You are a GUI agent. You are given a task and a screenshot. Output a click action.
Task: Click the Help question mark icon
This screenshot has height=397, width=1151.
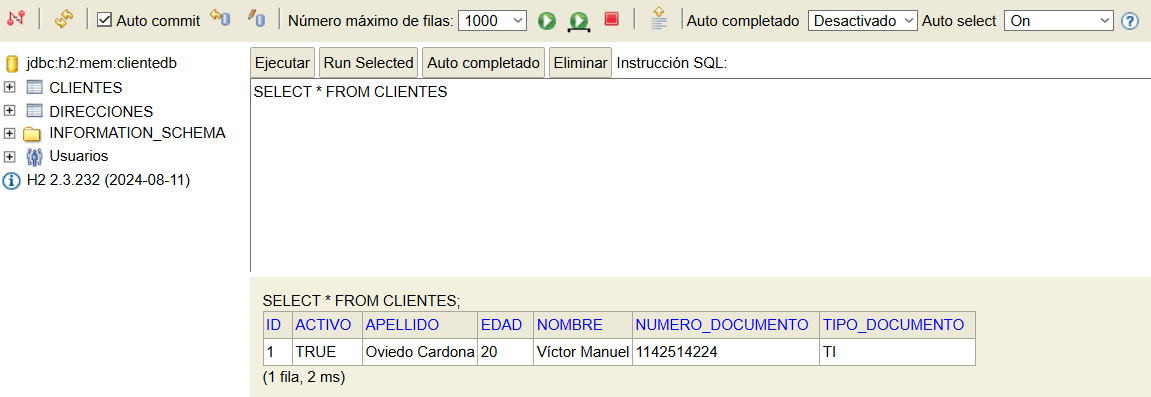point(1130,21)
